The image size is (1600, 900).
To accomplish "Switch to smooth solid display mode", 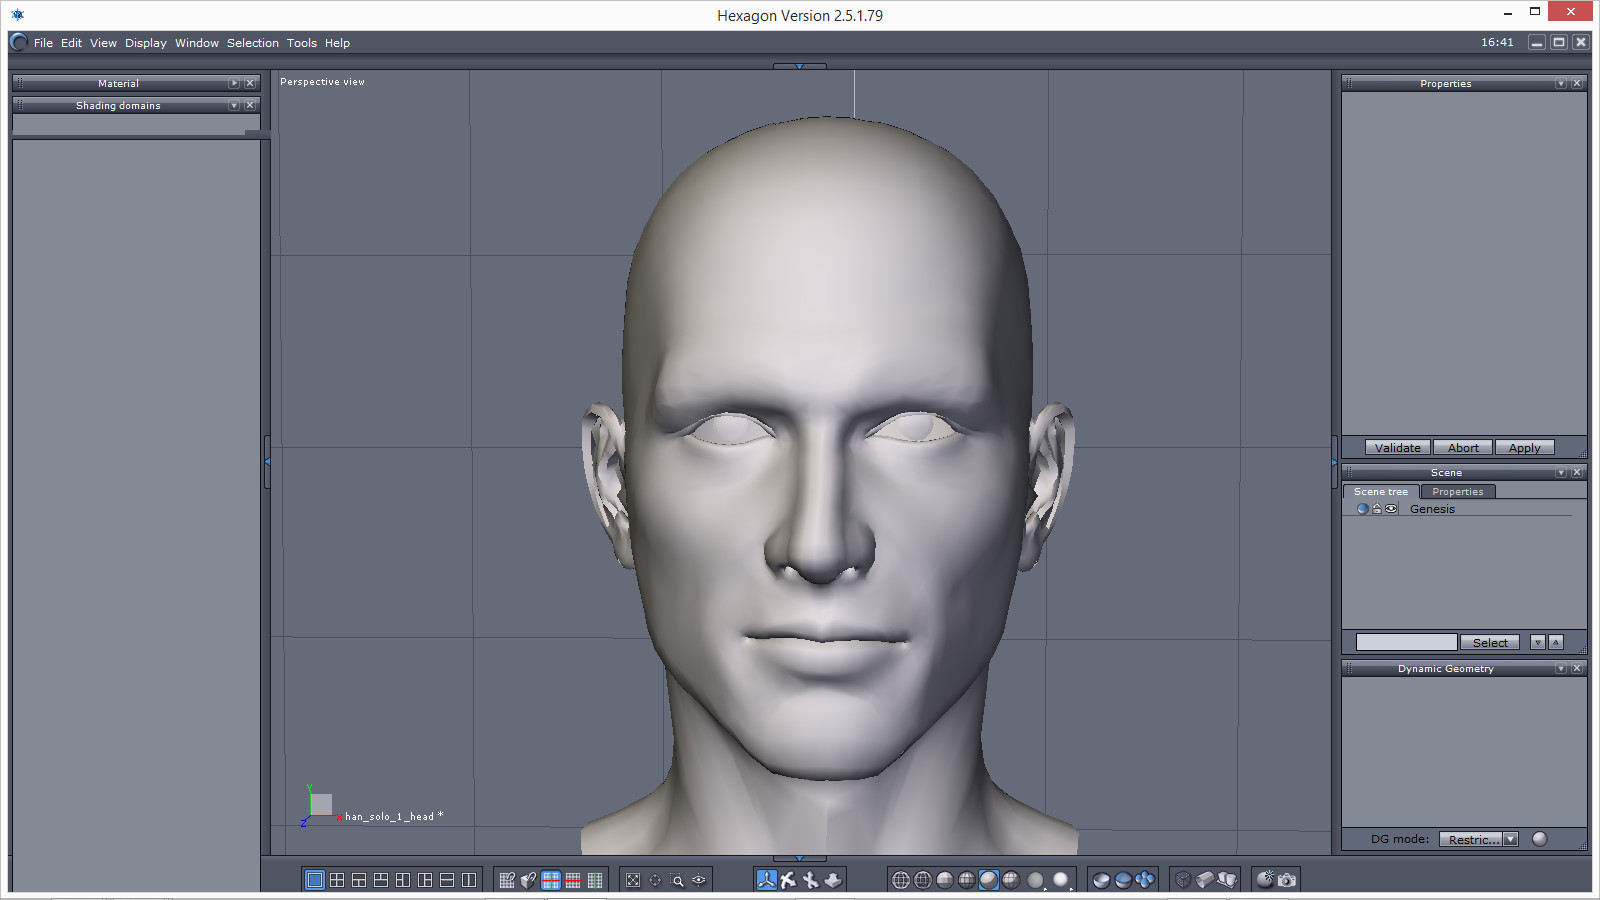I will [989, 880].
